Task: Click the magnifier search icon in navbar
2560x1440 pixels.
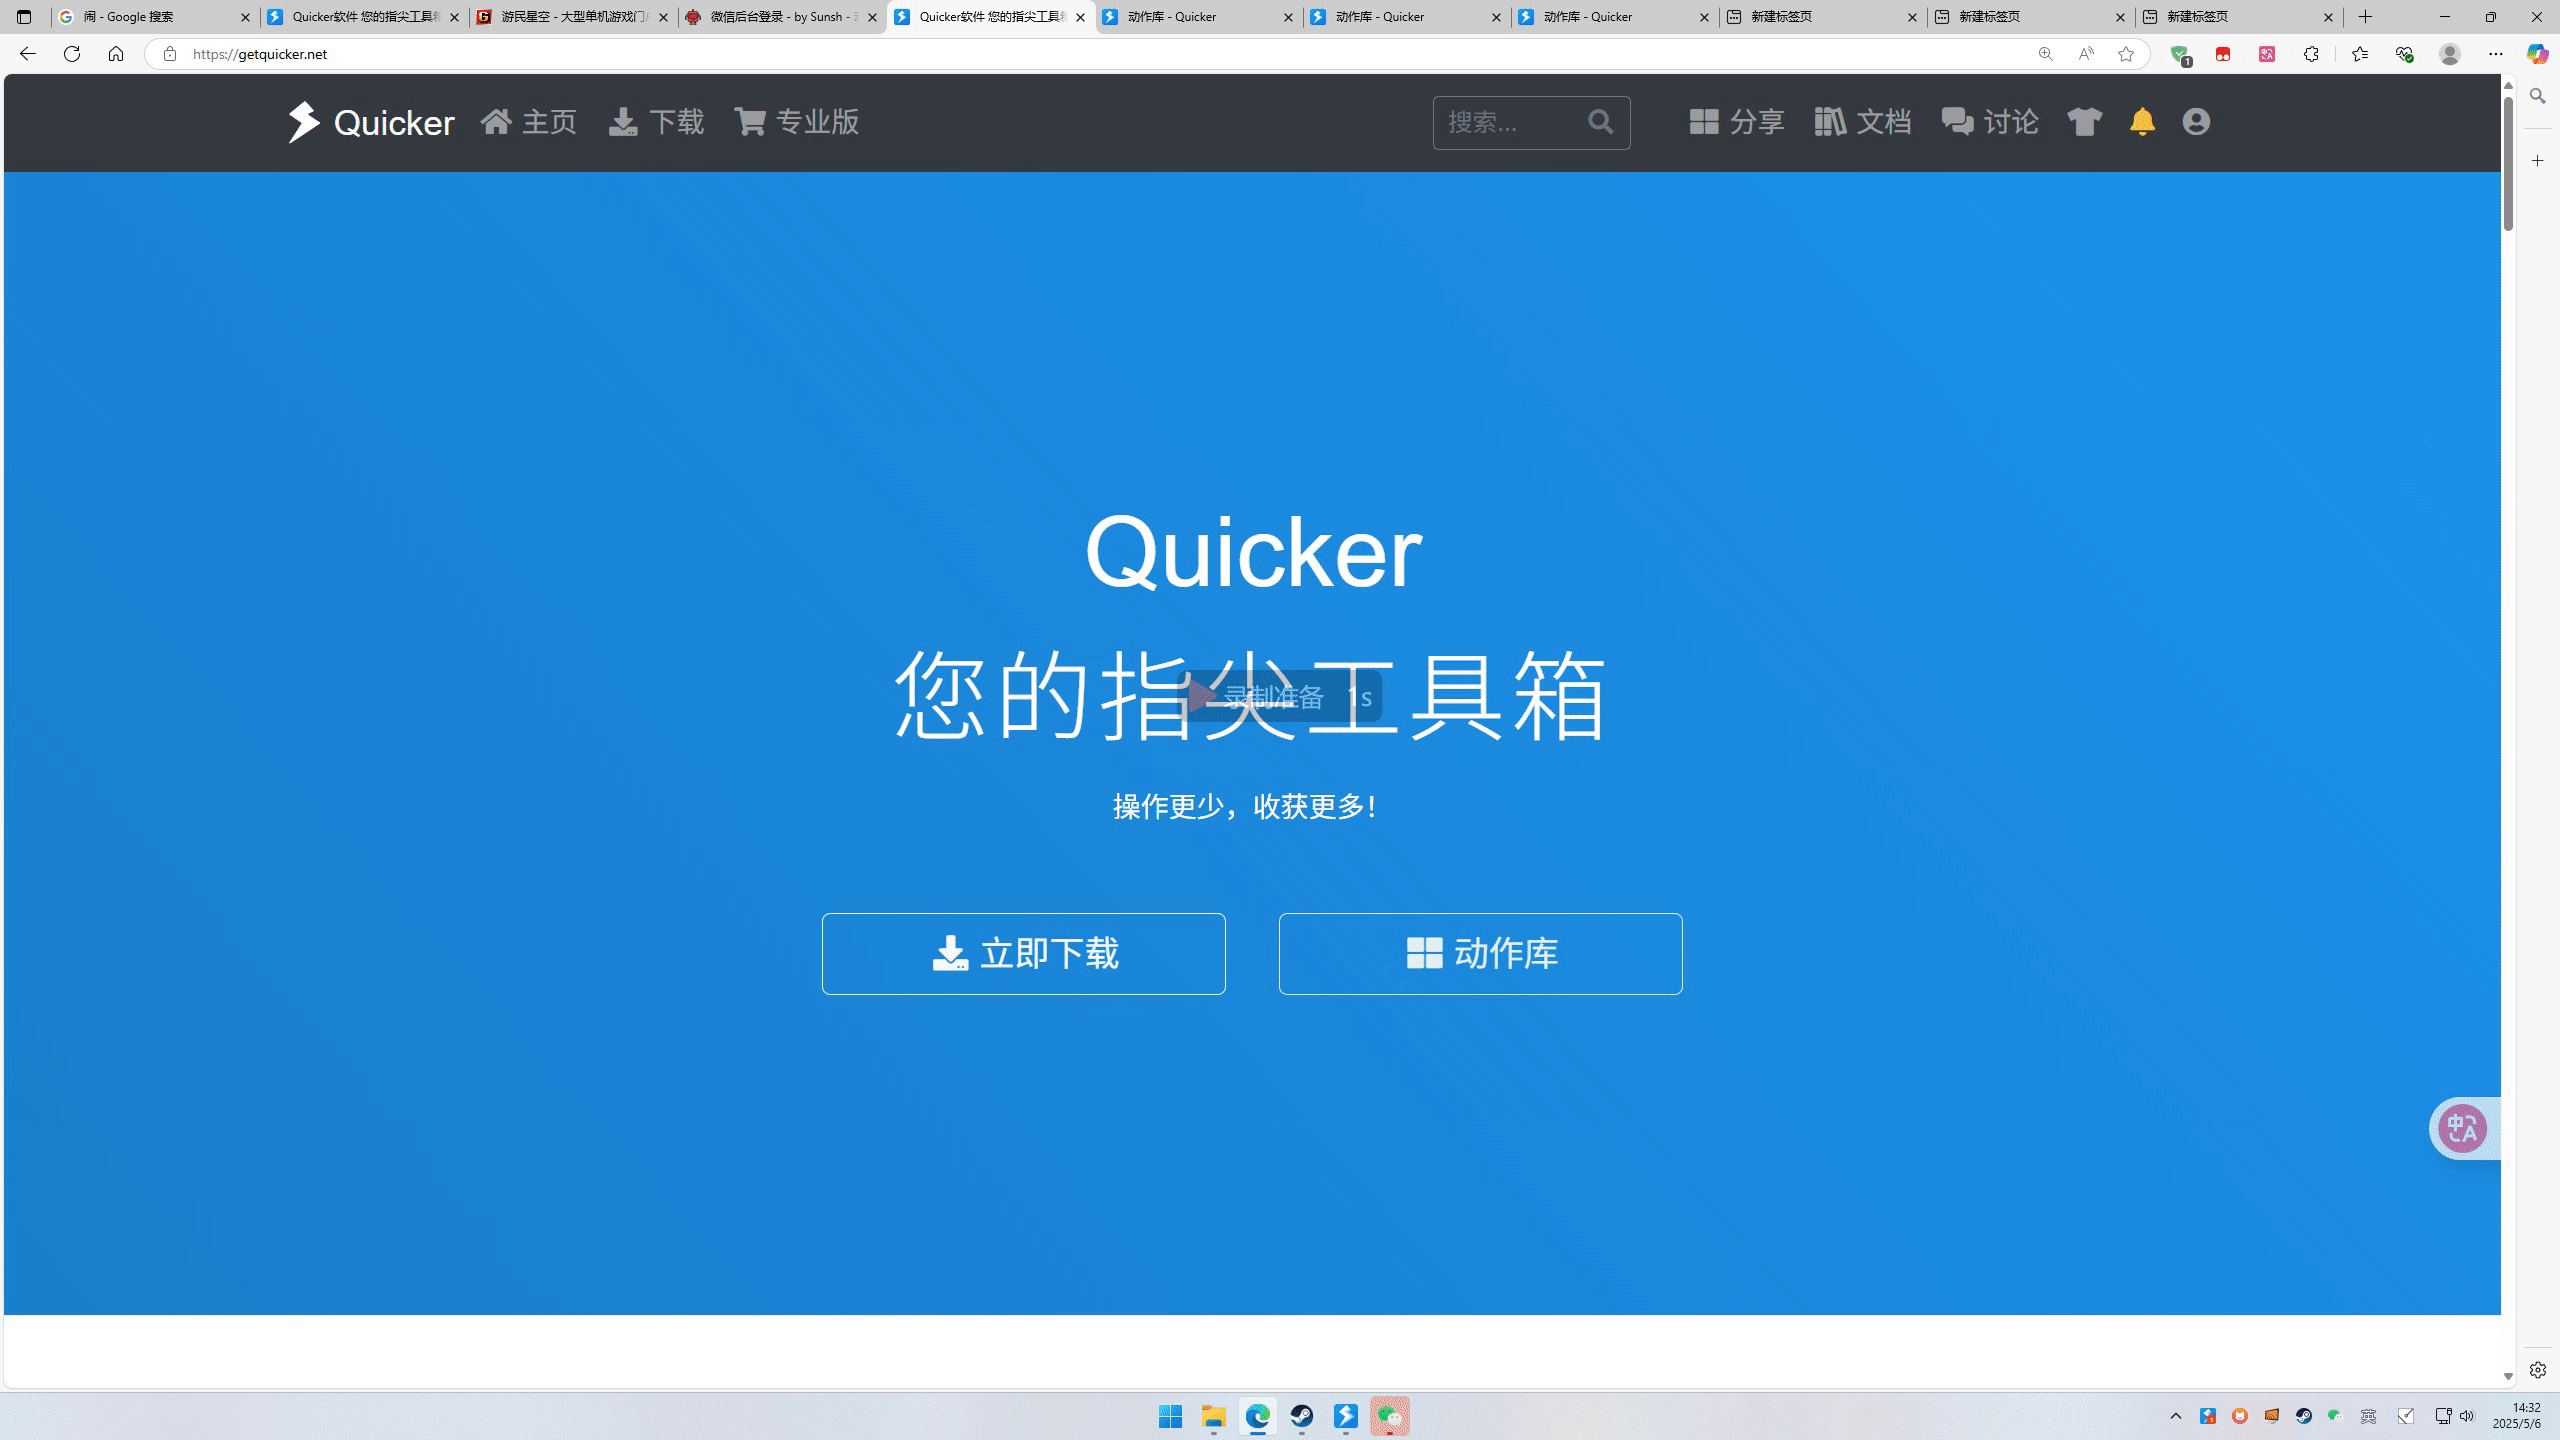Action: [x=1601, y=122]
